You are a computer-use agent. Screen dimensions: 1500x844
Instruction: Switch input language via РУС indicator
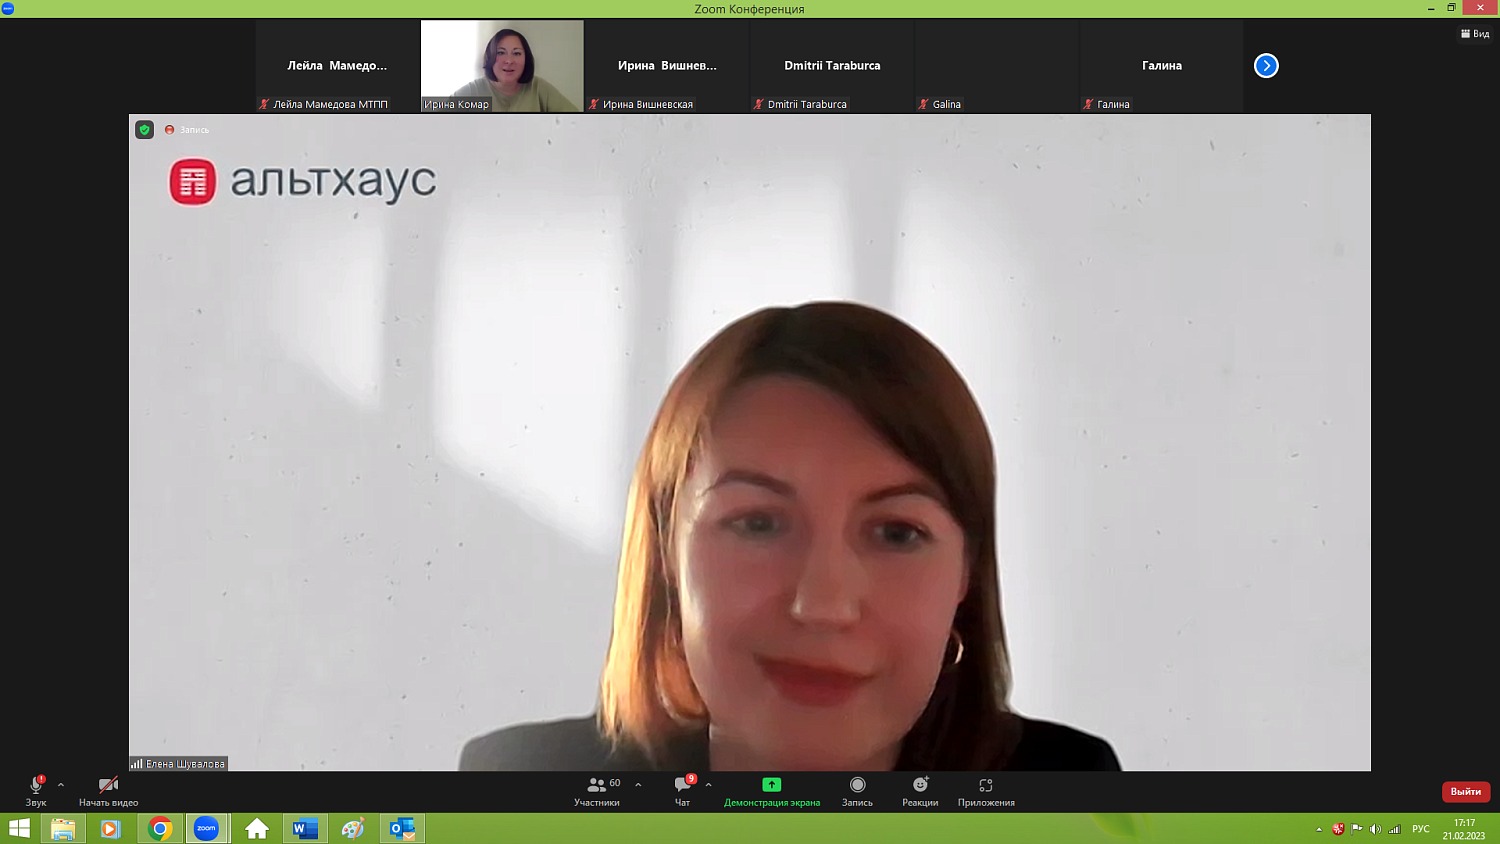[1420, 829]
